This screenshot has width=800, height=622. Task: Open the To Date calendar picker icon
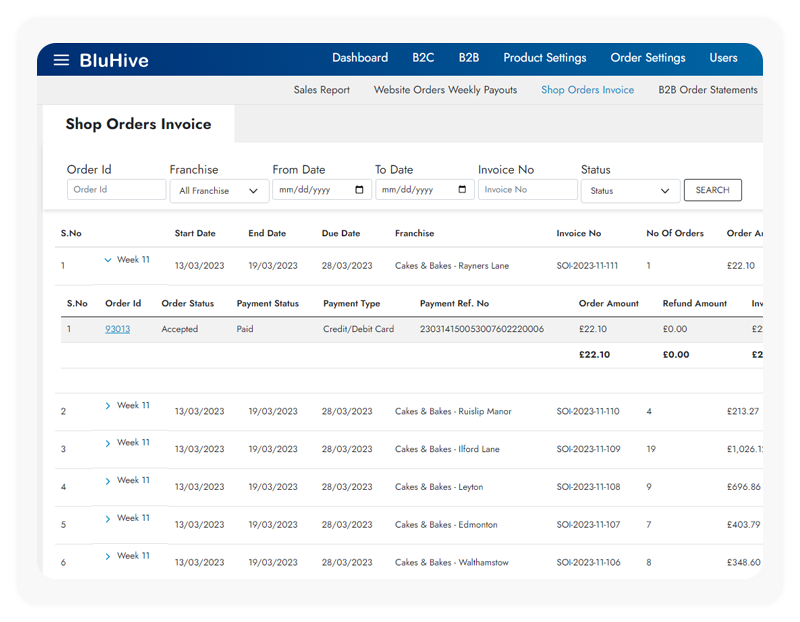(461, 190)
